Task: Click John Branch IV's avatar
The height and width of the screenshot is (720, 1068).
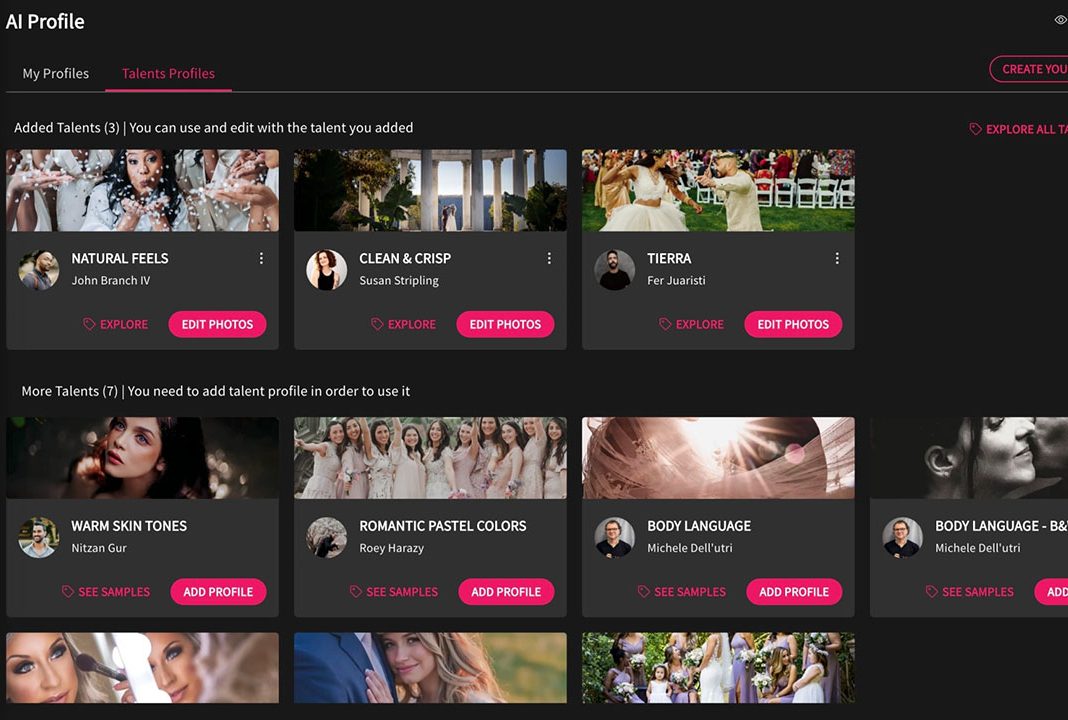Action: click(39, 270)
